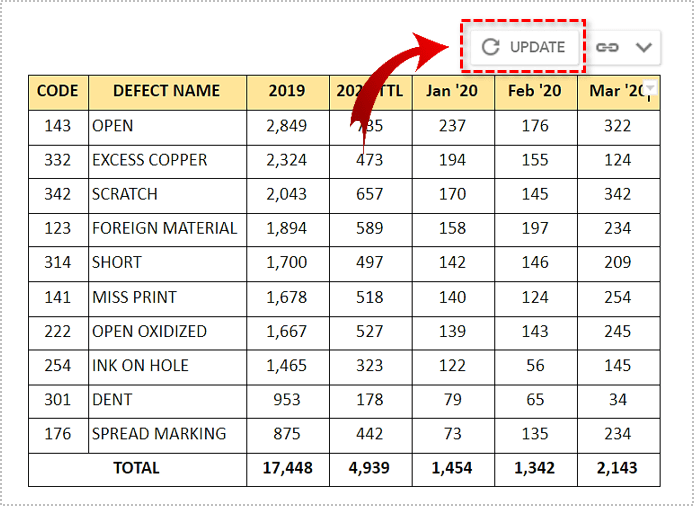Select the DEFECT NAME column header

coord(166,91)
